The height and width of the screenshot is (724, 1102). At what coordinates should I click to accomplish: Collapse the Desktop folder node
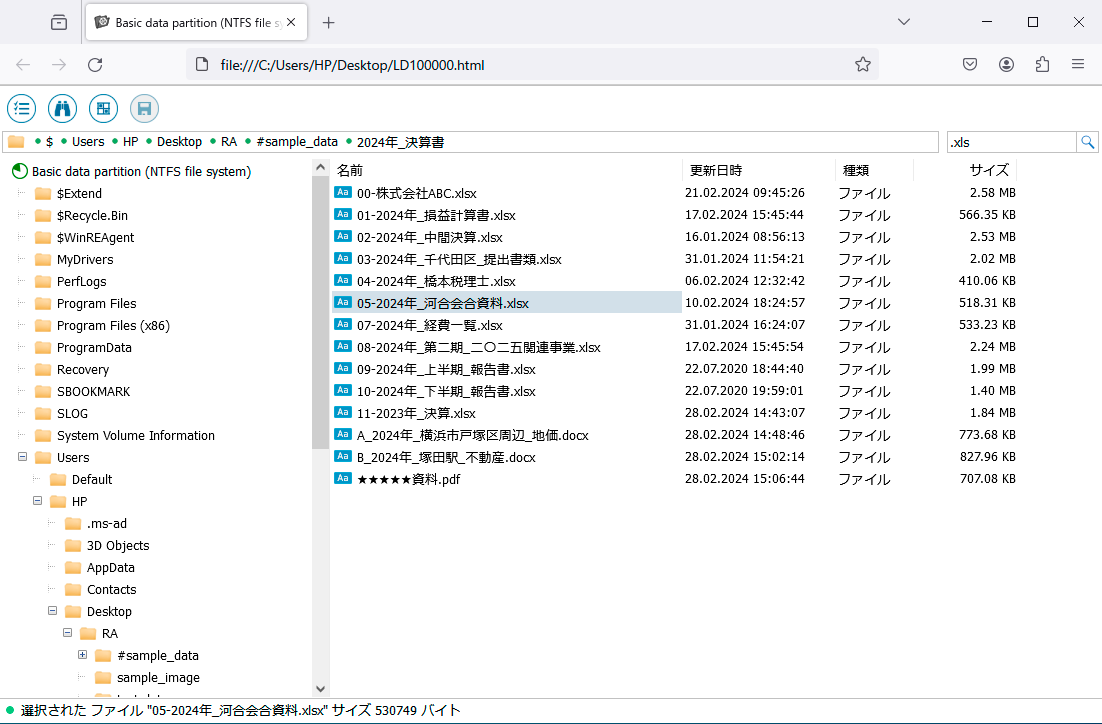tap(53, 611)
